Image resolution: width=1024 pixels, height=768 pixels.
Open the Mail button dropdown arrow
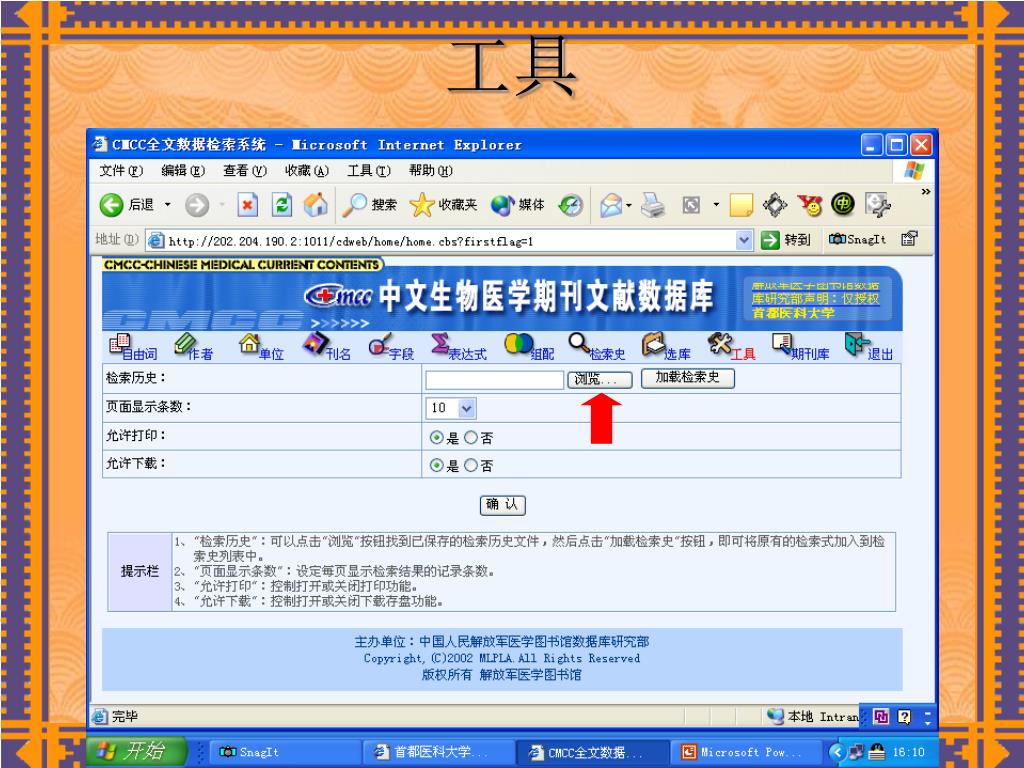tap(628, 206)
